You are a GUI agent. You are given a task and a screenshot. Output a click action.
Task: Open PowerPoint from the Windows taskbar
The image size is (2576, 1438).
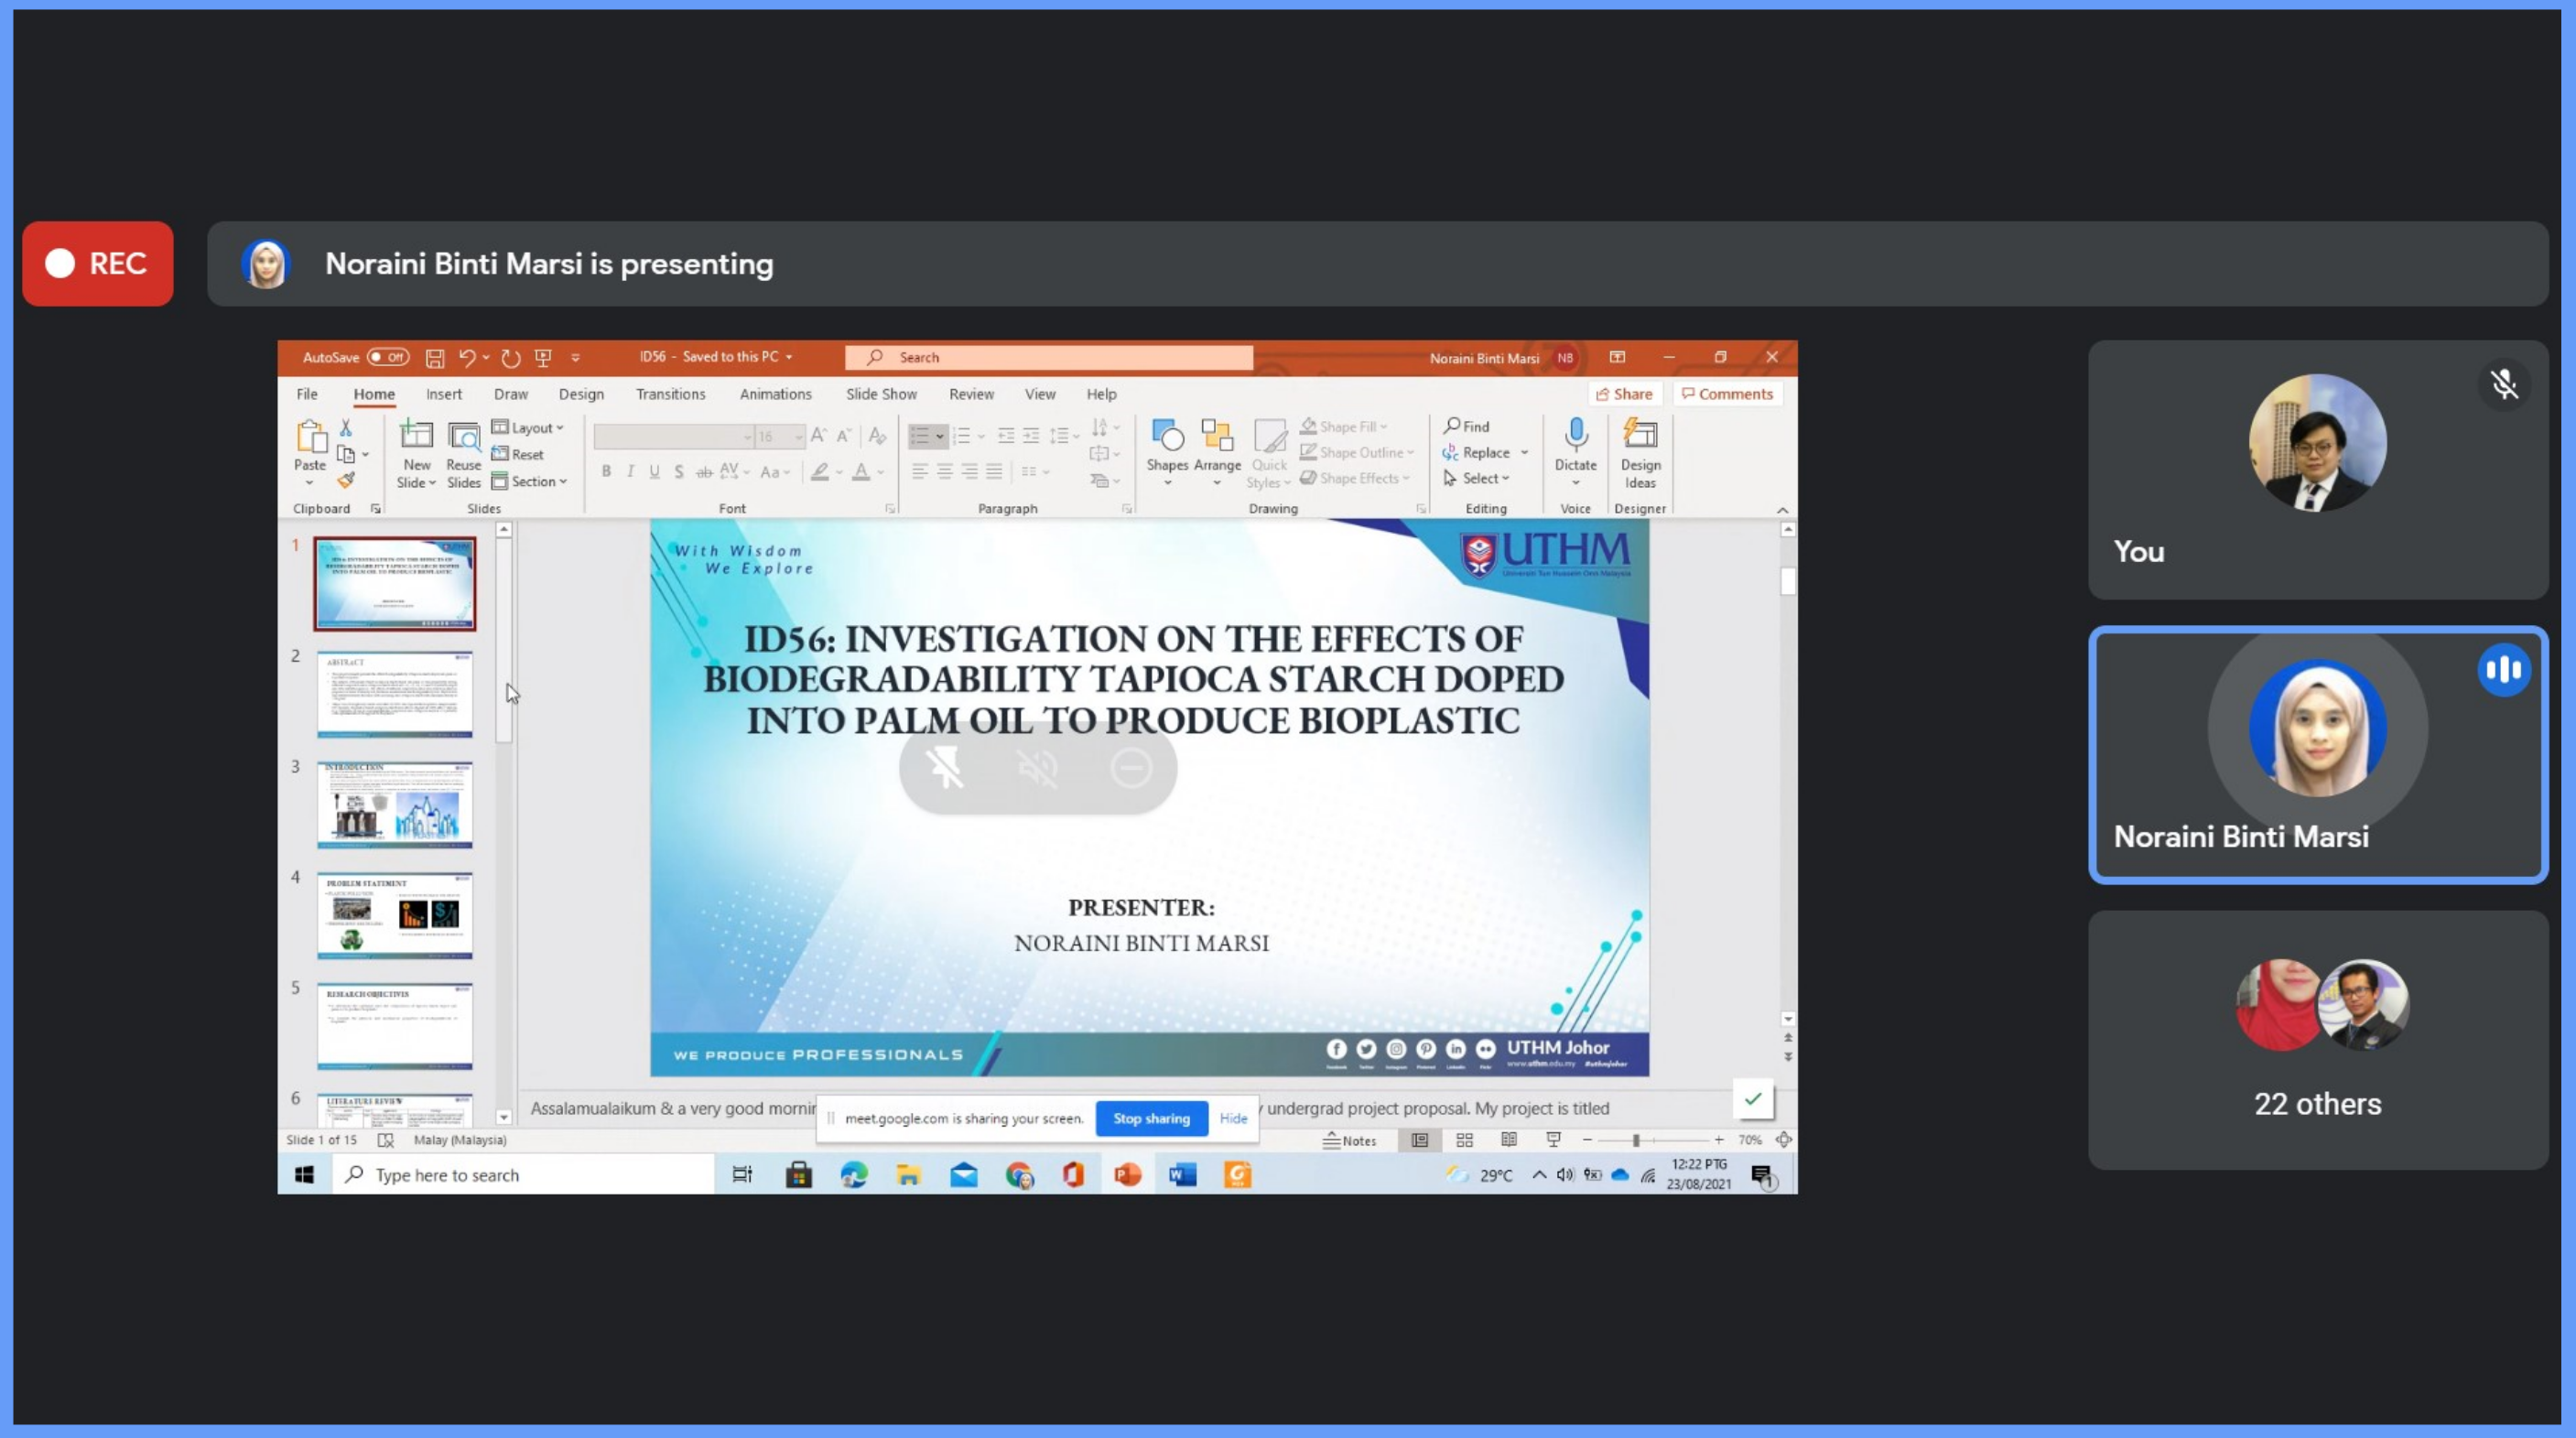click(x=1128, y=1175)
